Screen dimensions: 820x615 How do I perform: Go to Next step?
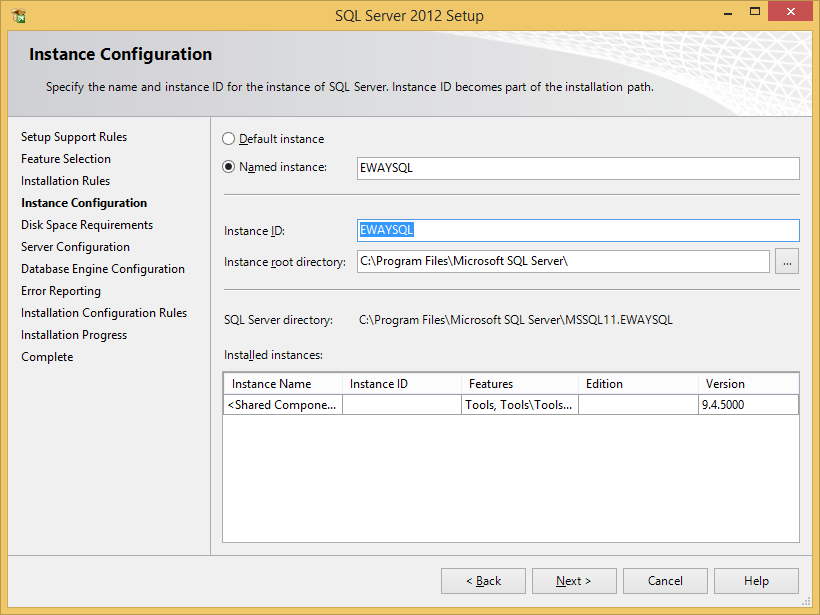[x=574, y=581]
